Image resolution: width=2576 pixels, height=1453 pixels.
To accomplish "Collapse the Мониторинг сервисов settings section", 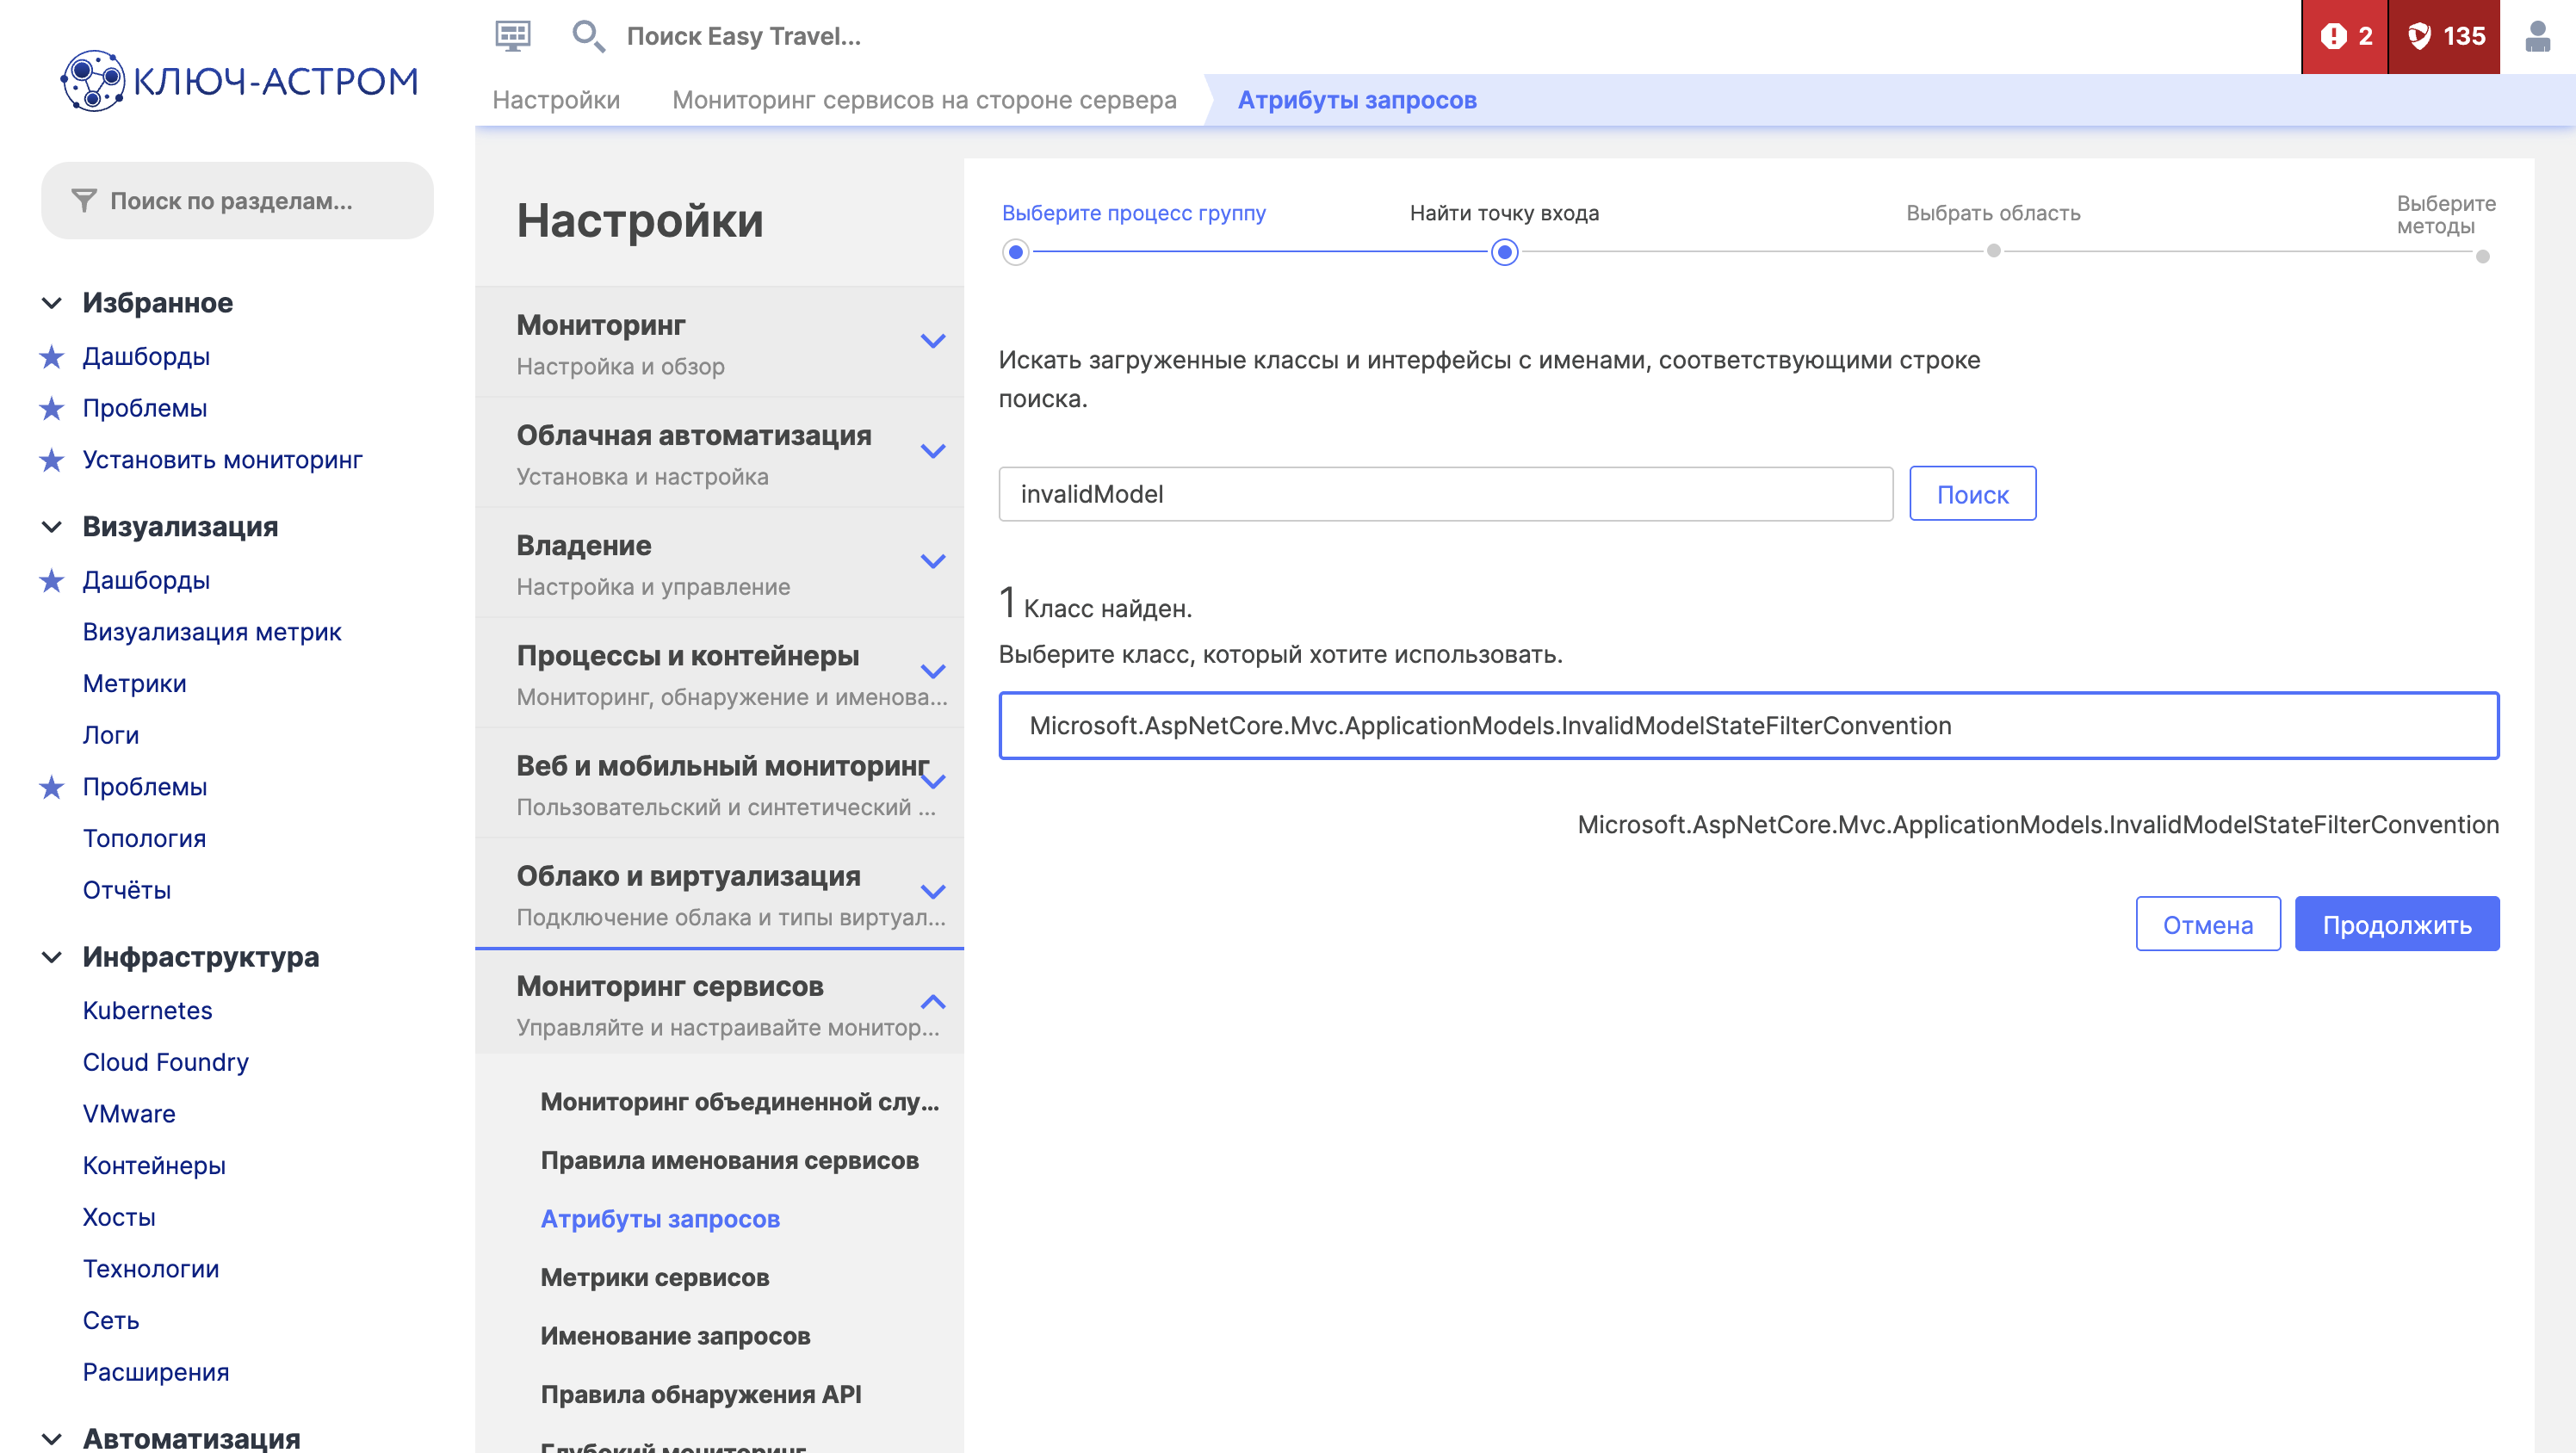I will [932, 1002].
